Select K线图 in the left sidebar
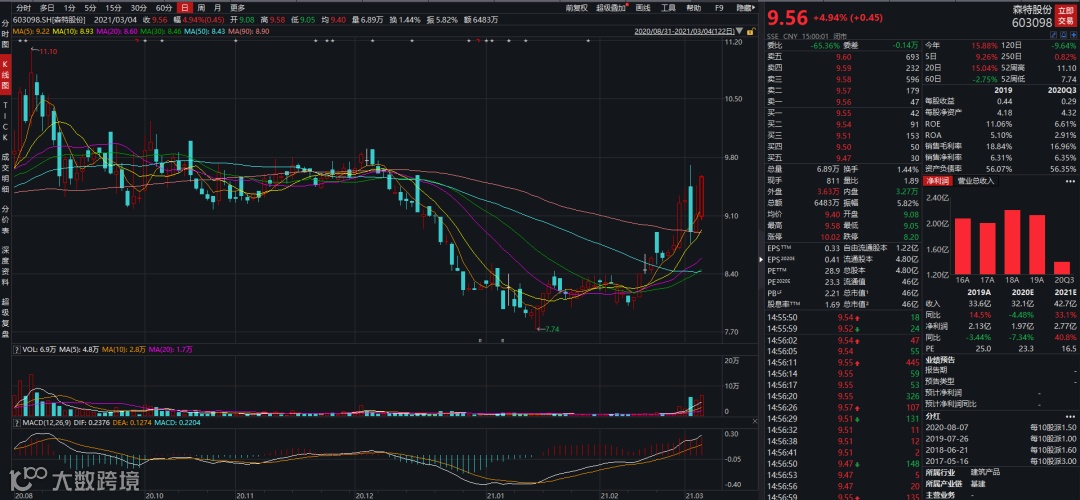 coord(6,76)
